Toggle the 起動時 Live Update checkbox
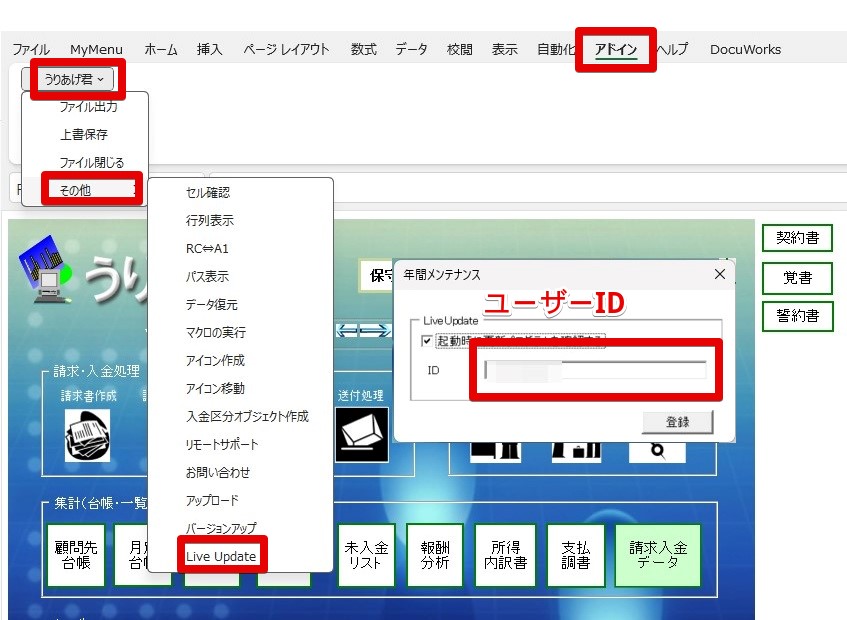The height and width of the screenshot is (620, 847). pos(427,341)
